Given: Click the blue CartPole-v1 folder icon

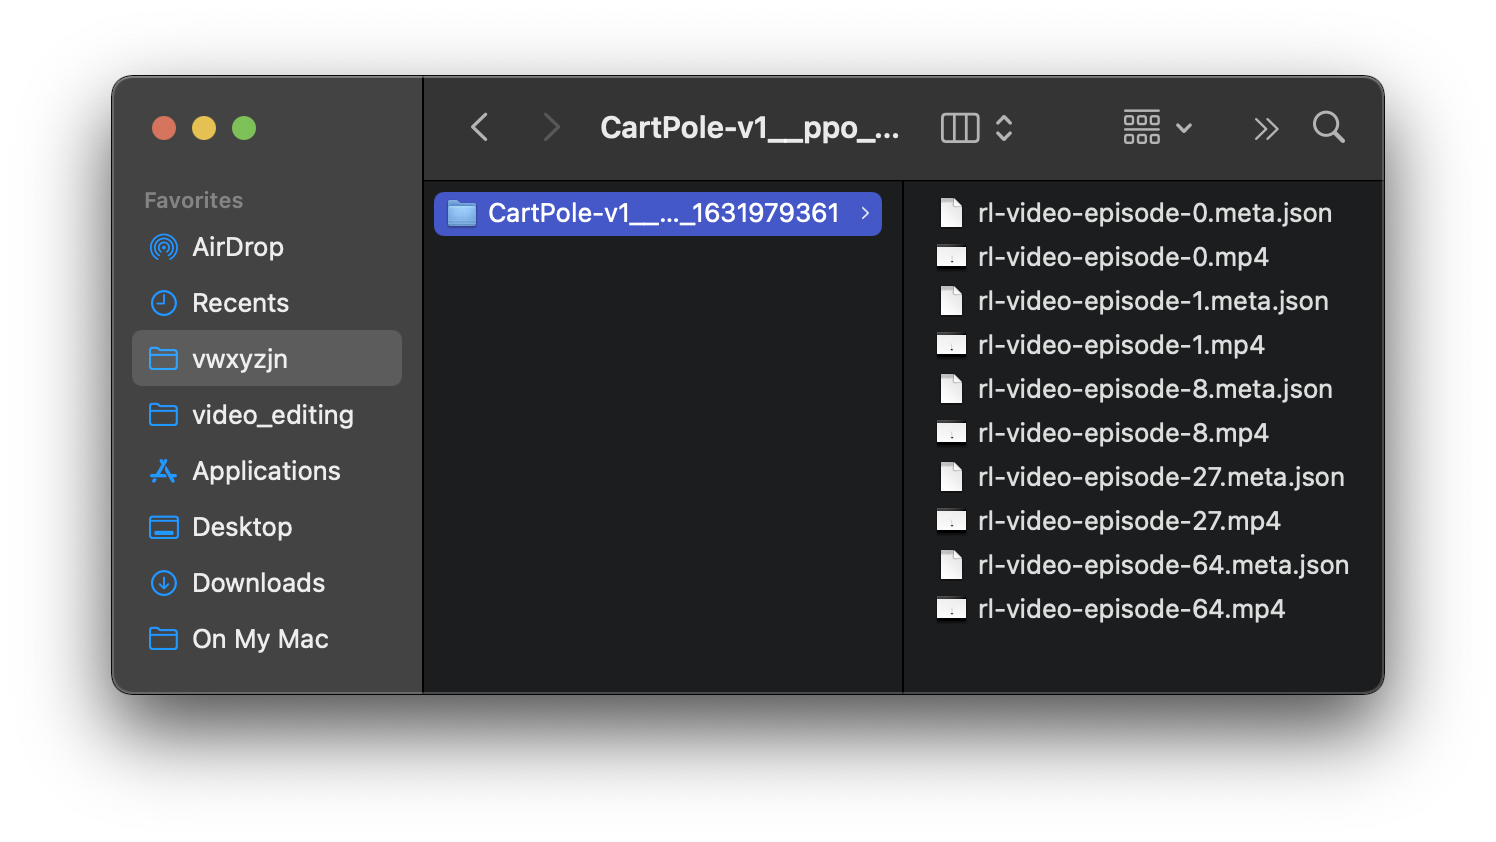Looking at the screenshot, I should tap(461, 213).
